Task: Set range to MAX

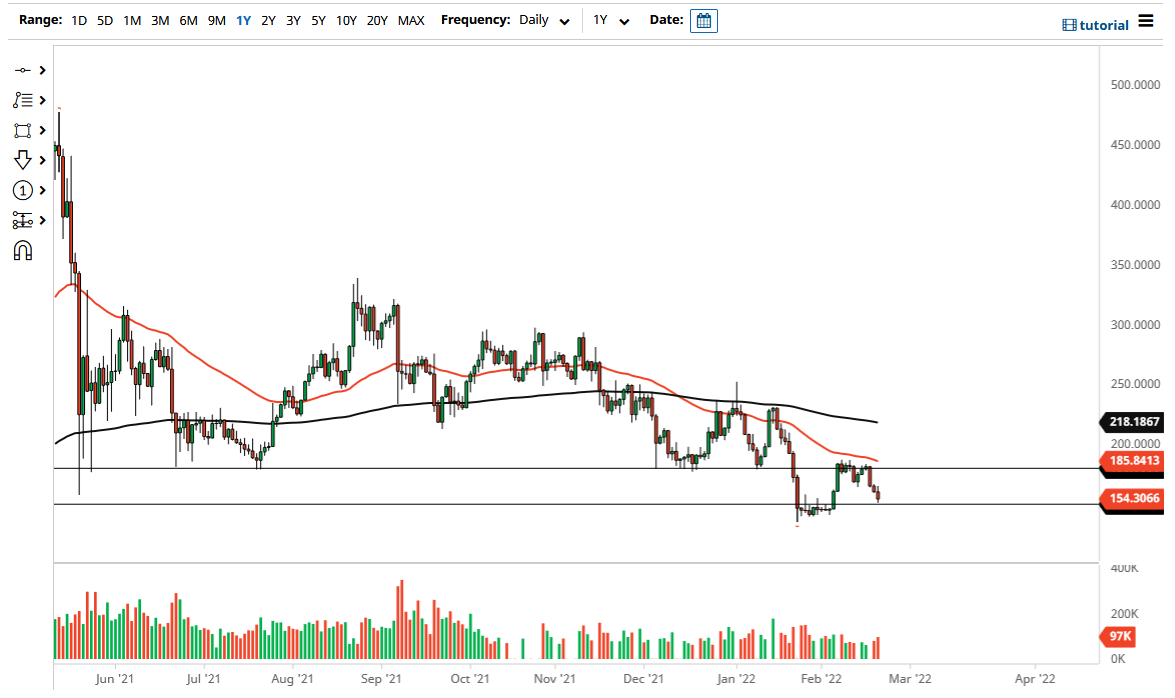Action: pos(411,20)
